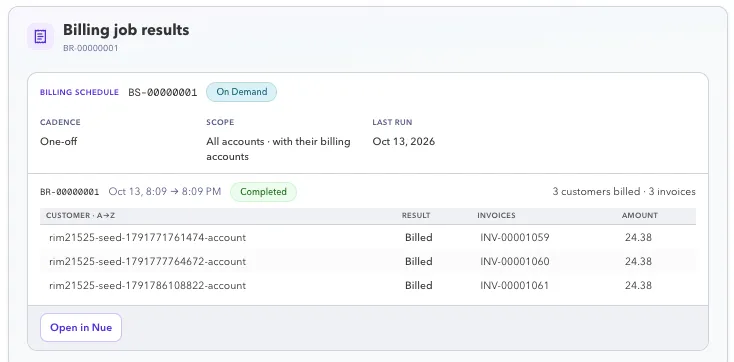
Task: Click the LAST RUN label
Action: [x=392, y=122]
